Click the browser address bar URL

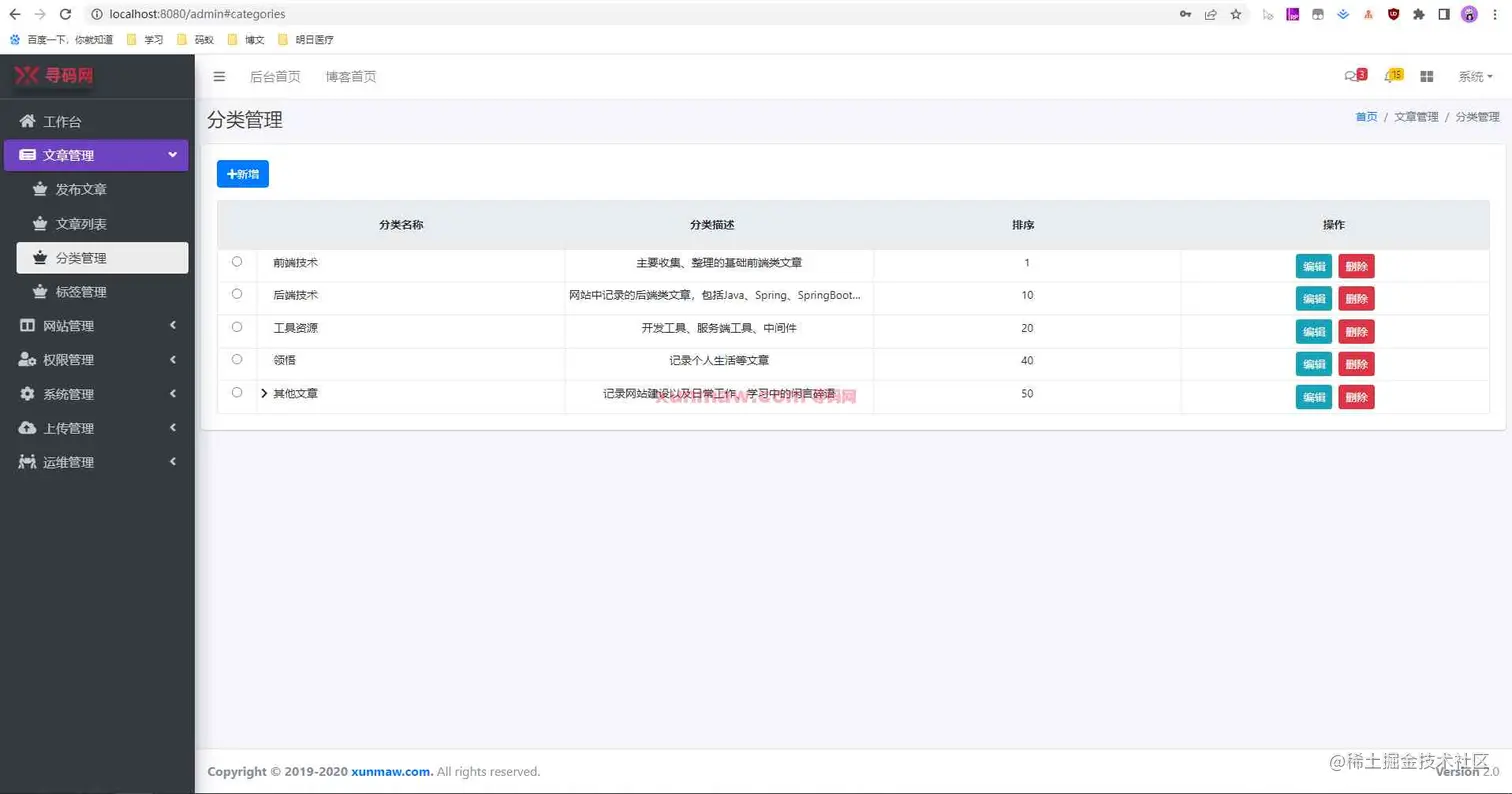(197, 14)
